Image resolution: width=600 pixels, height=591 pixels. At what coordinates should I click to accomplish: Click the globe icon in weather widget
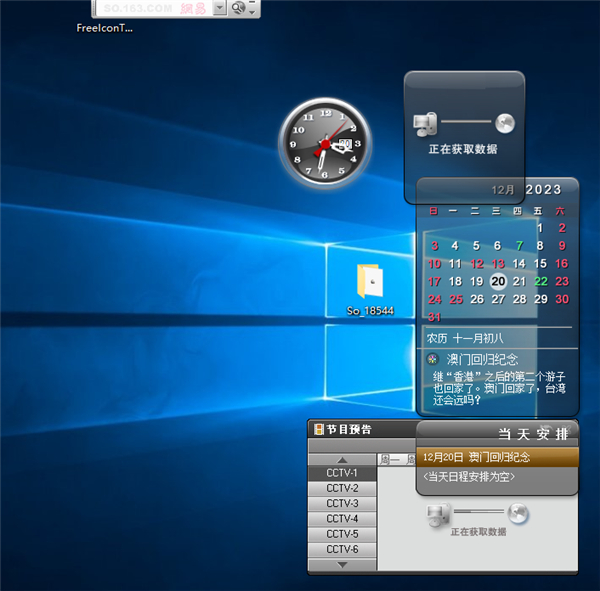tap(505, 124)
